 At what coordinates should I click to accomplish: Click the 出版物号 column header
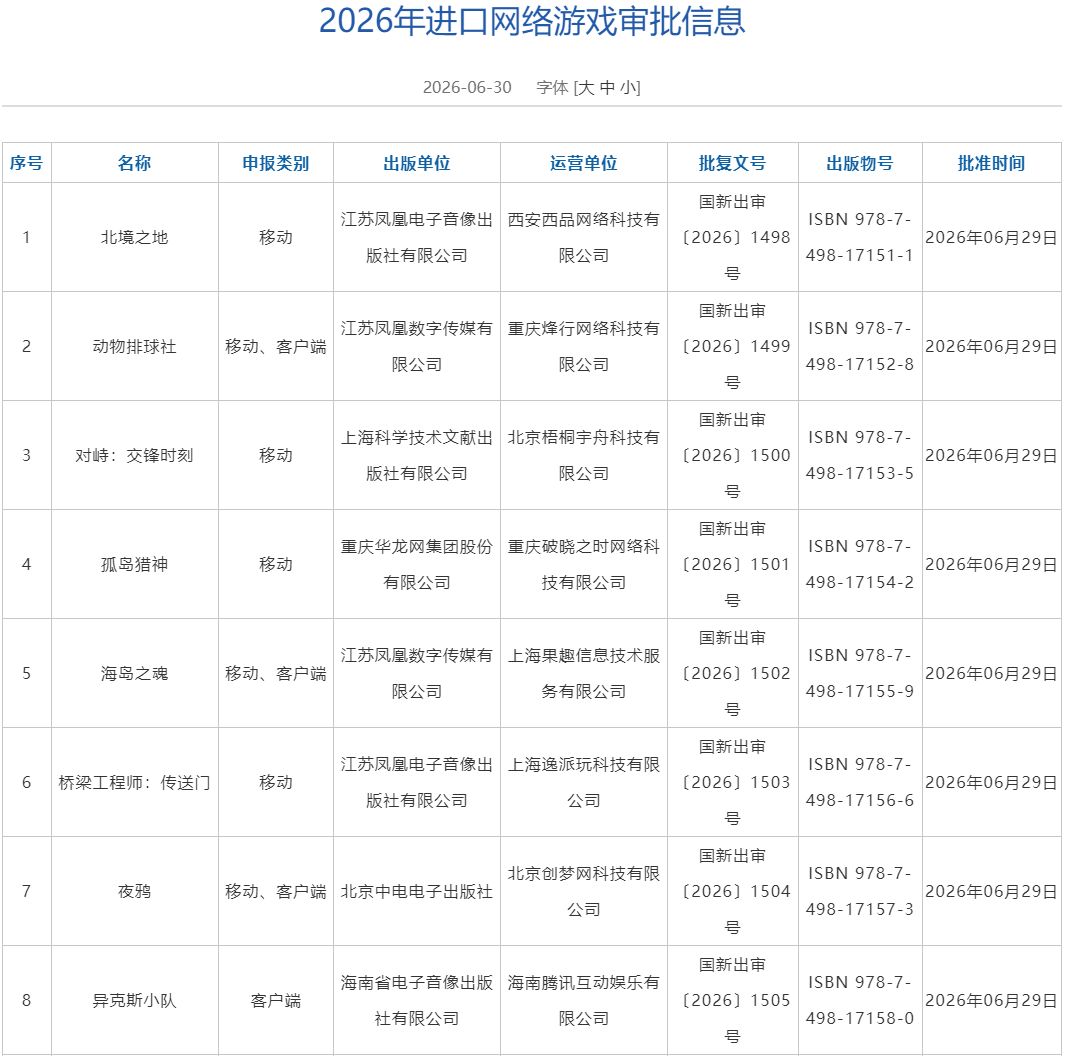coord(860,163)
